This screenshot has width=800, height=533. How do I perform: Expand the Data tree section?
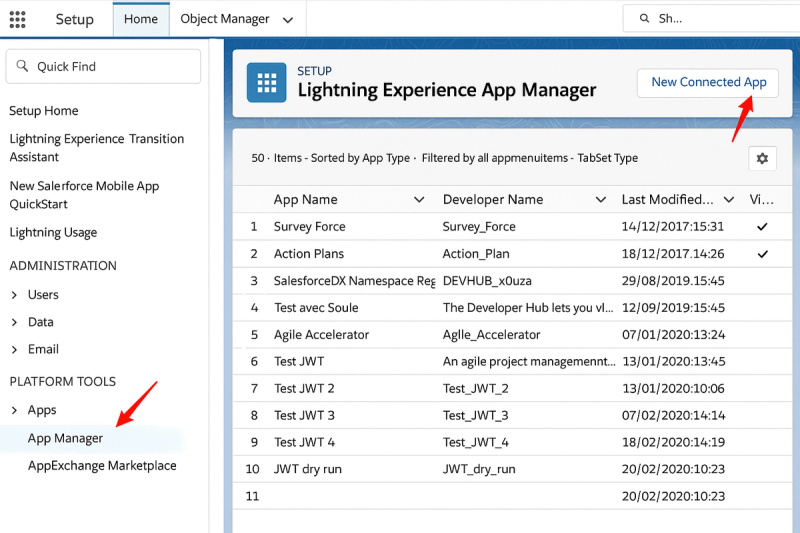[x=14, y=322]
